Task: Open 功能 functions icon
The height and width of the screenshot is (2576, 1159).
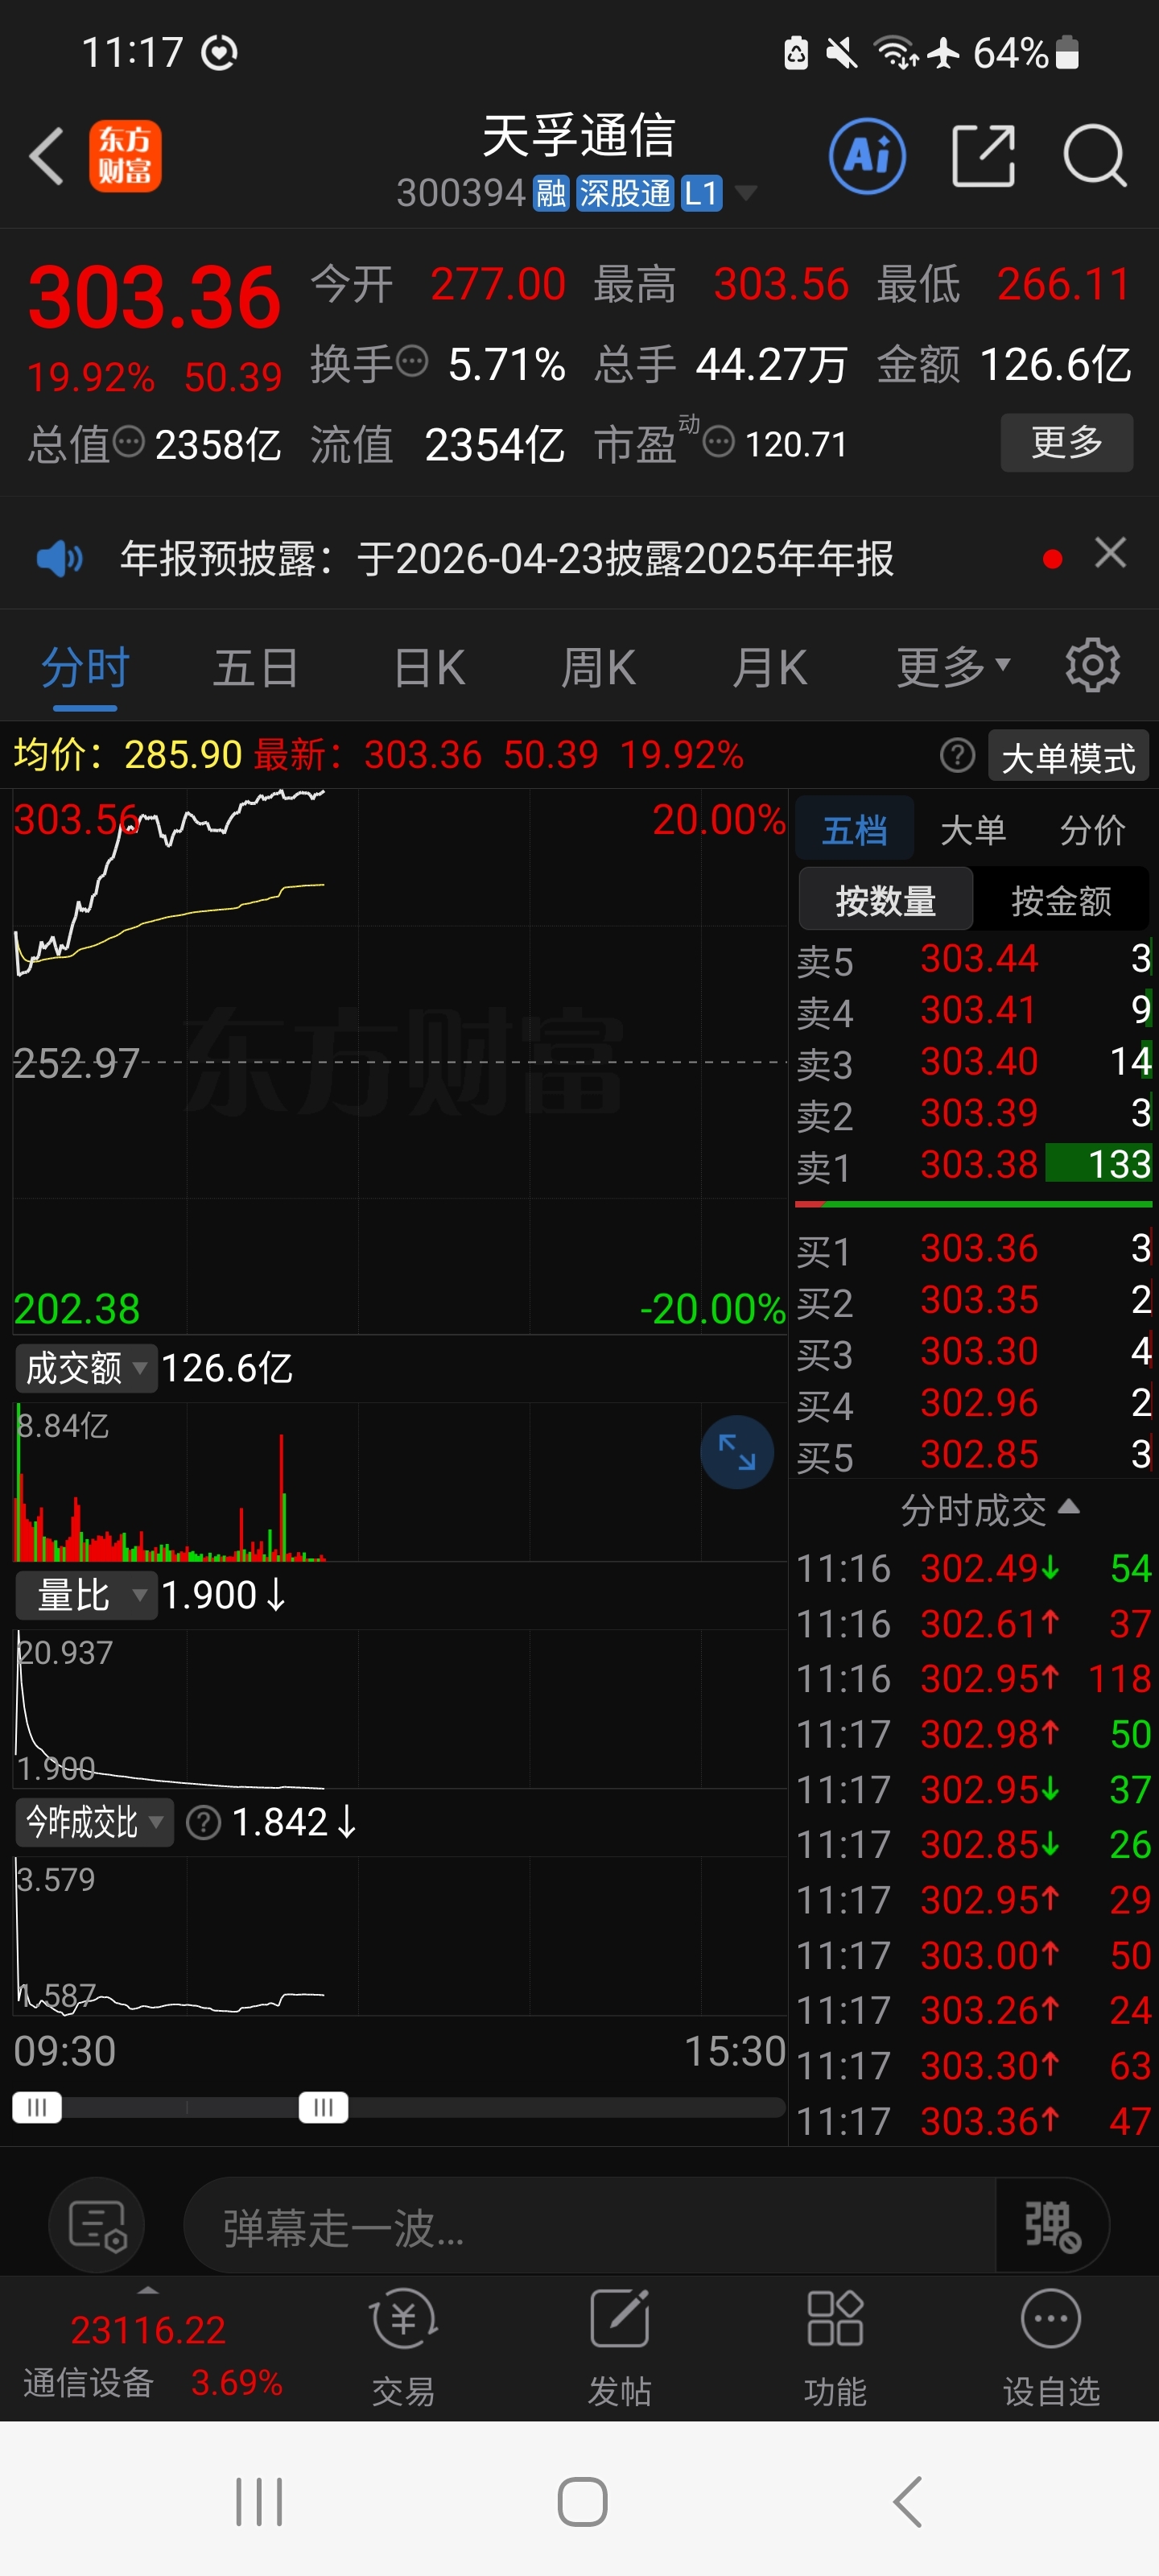Action: click(x=835, y=2349)
